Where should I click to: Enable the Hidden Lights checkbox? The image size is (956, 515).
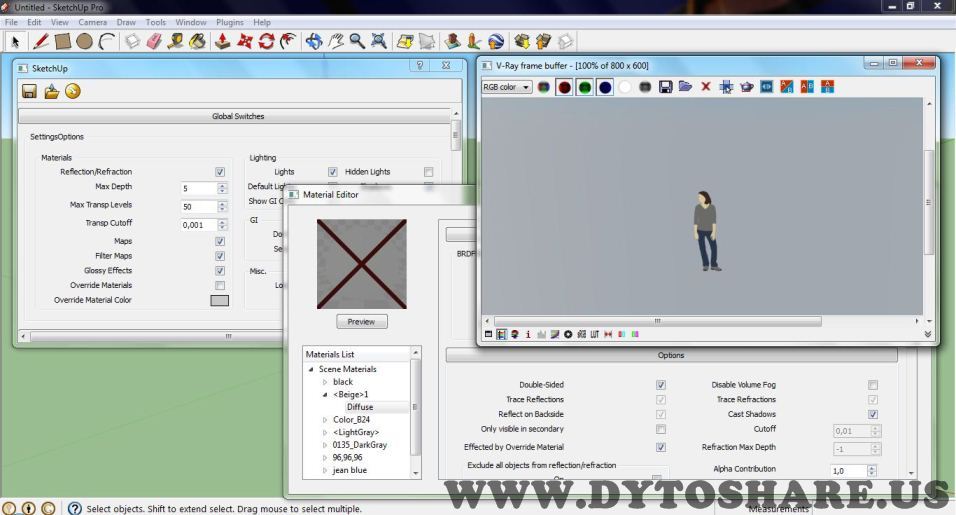click(429, 172)
